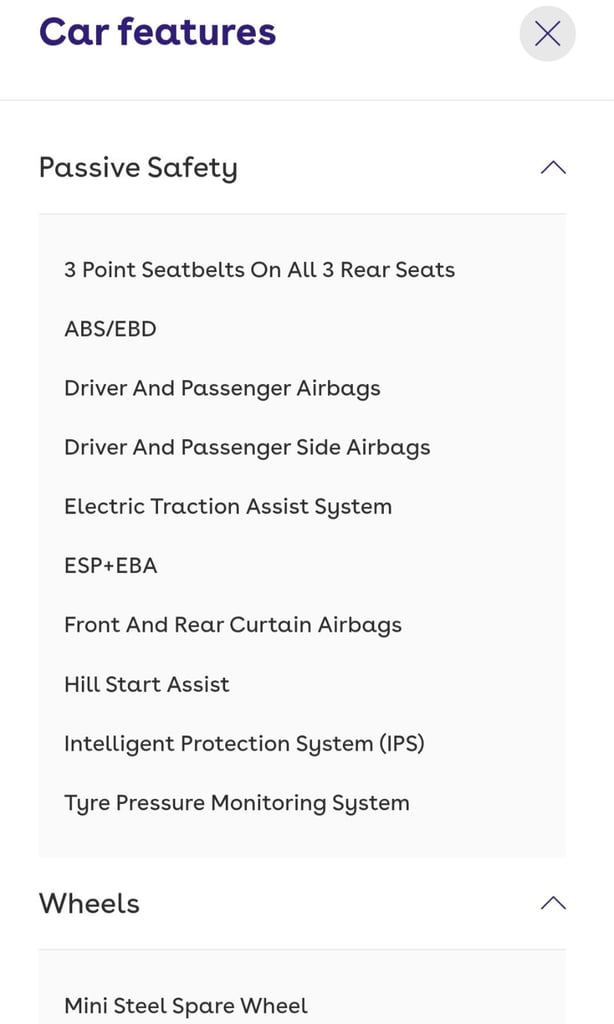This screenshot has height=1024, width=614.
Task: Click Driver And Passenger Side Airbags item
Action: (247, 447)
